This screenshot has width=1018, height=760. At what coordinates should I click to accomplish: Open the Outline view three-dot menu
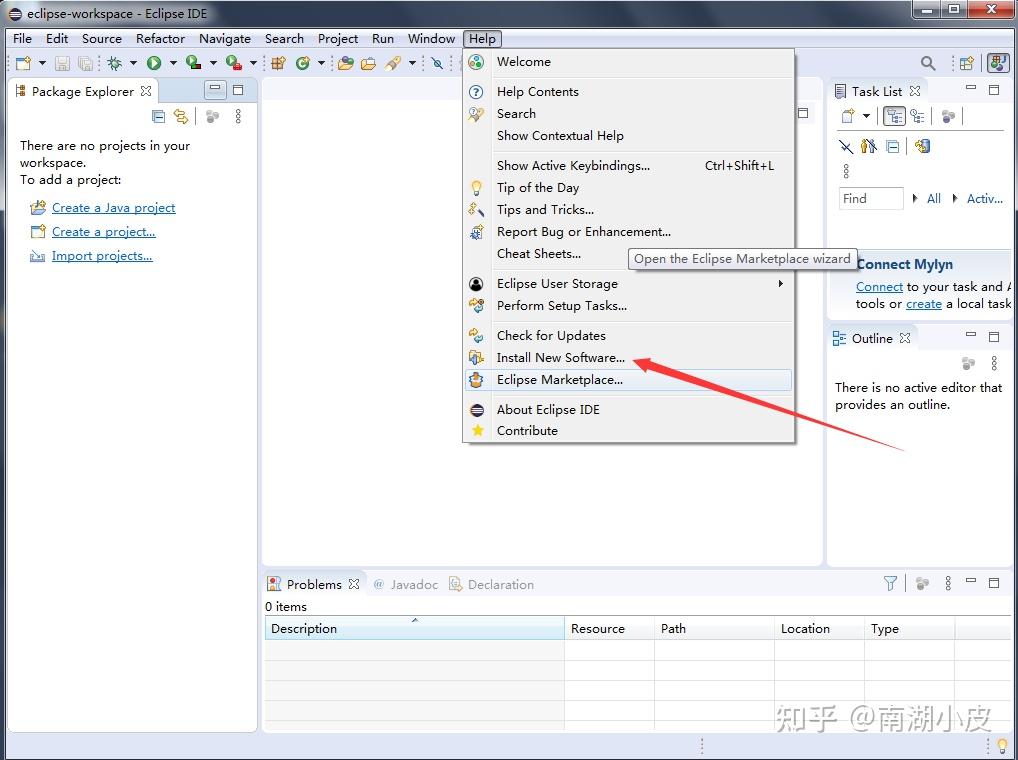[x=994, y=363]
